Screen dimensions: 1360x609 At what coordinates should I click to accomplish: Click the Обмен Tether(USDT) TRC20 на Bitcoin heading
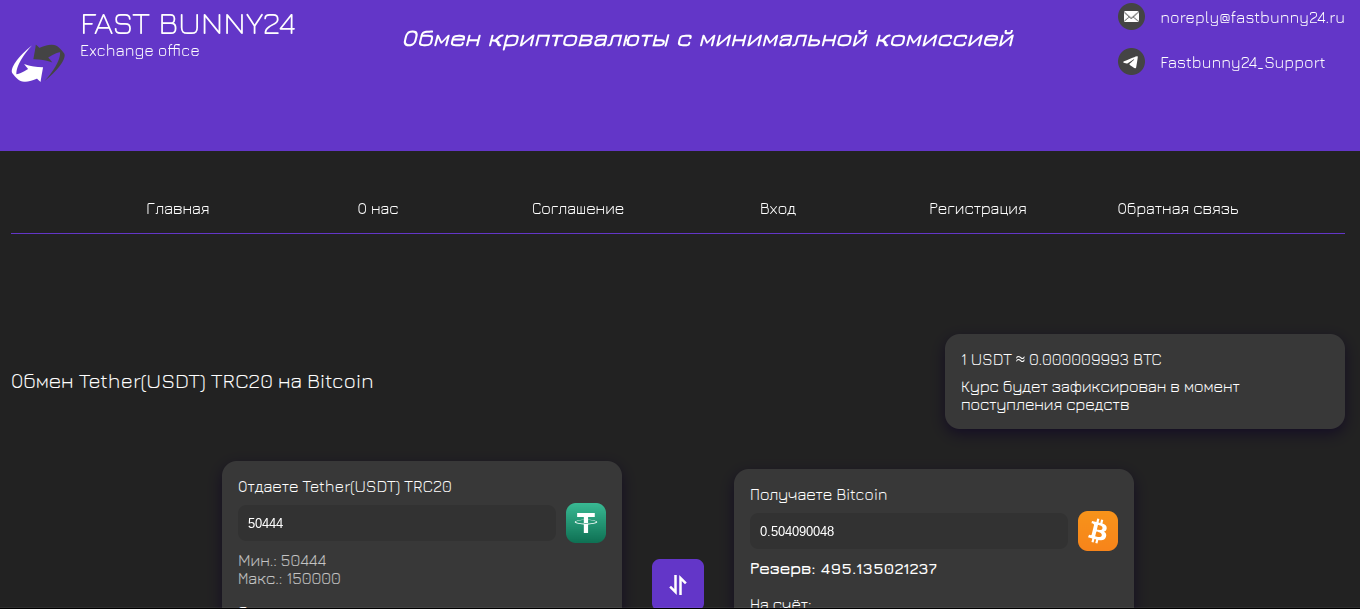(192, 382)
